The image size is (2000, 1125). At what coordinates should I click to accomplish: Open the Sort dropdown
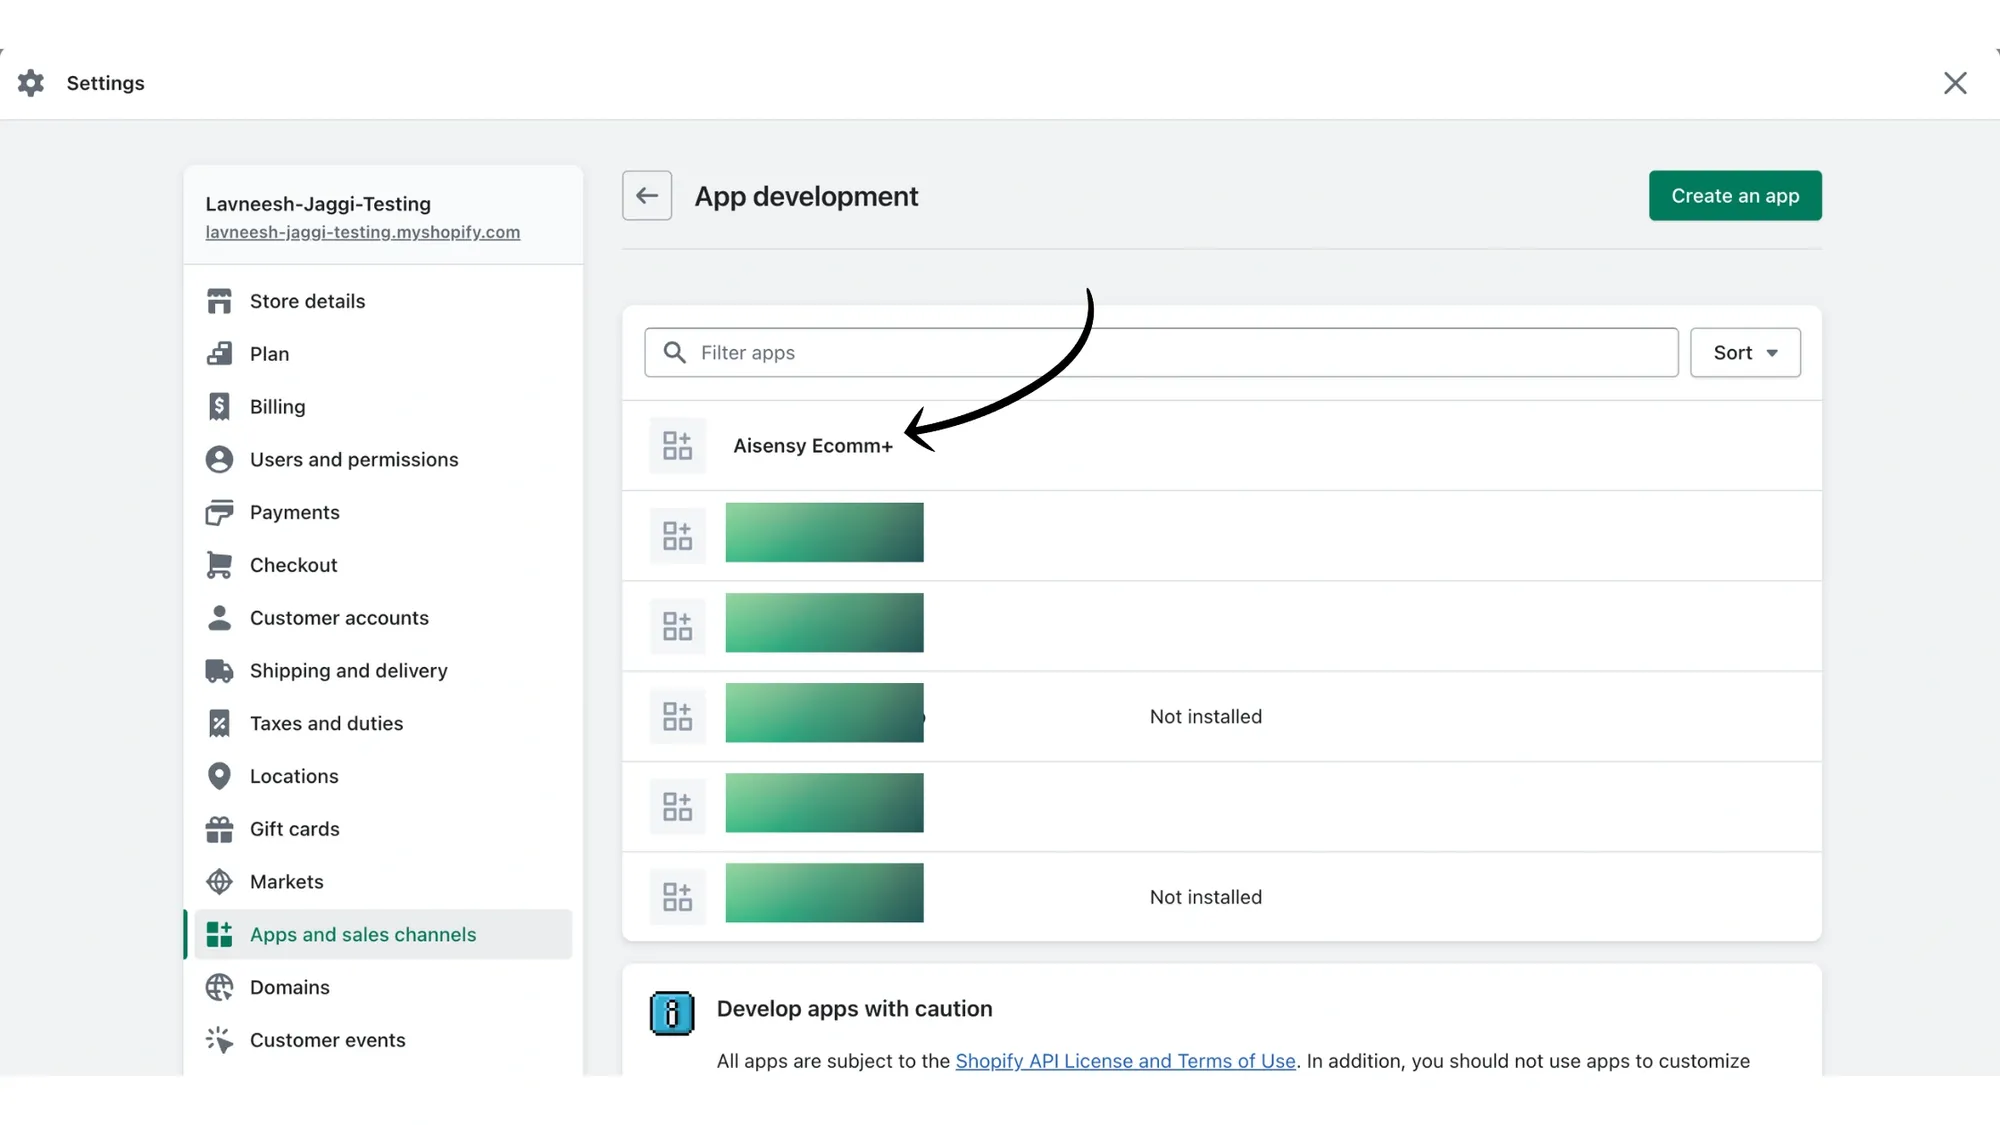[1744, 352]
